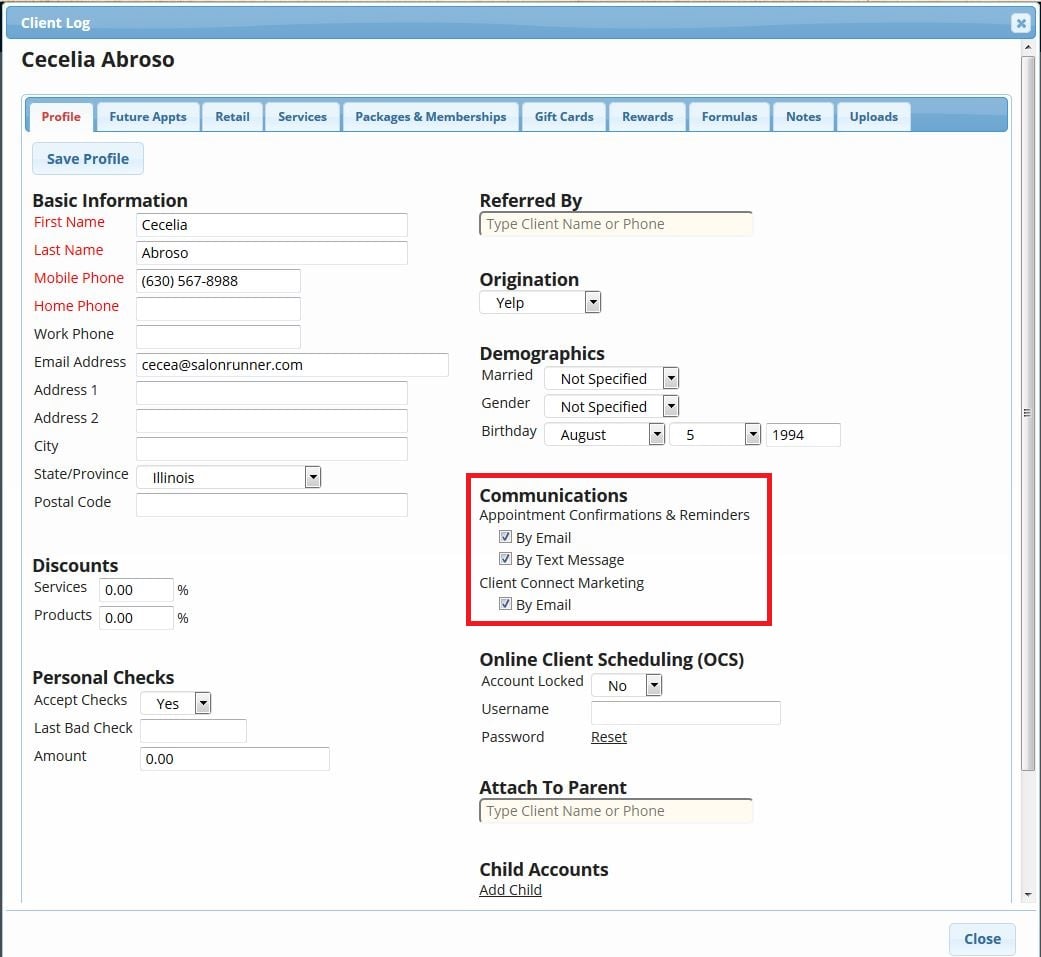Reset the OCS password
Viewport: 1041px width, 957px height.
click(608, 736)
